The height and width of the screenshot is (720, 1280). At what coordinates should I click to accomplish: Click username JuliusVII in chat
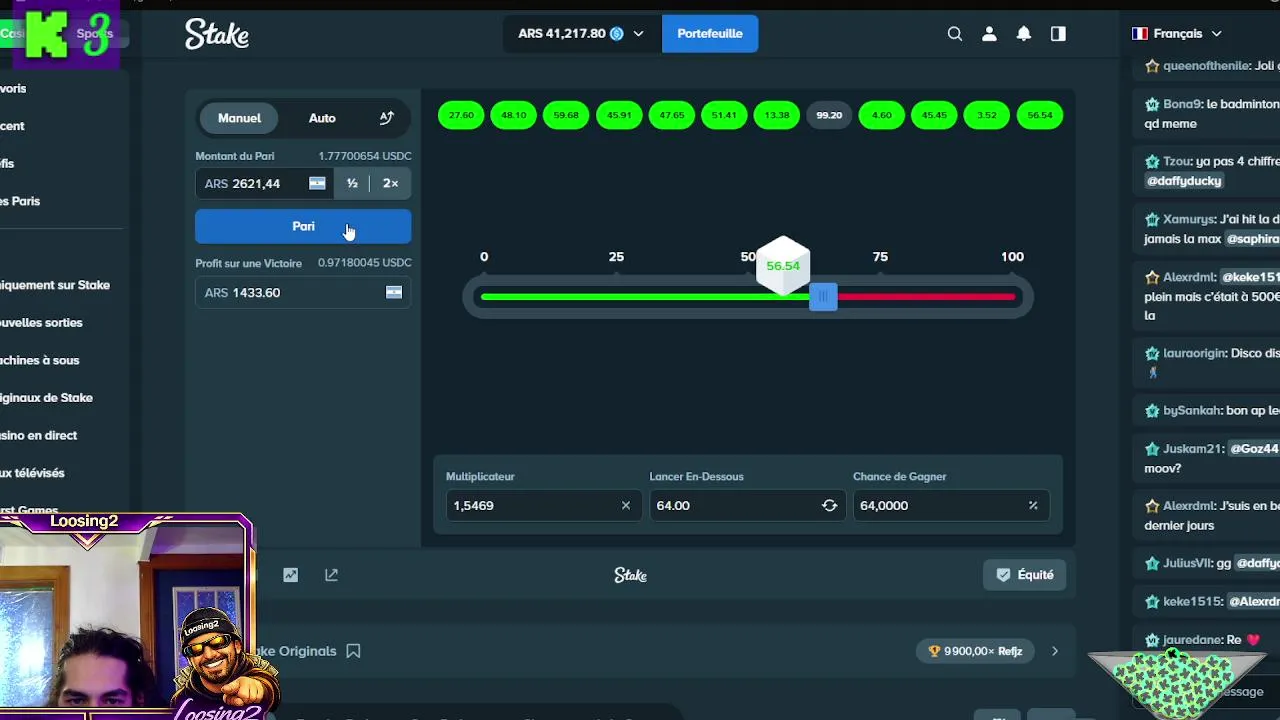pyautogui.click(x=1187, y=564)
